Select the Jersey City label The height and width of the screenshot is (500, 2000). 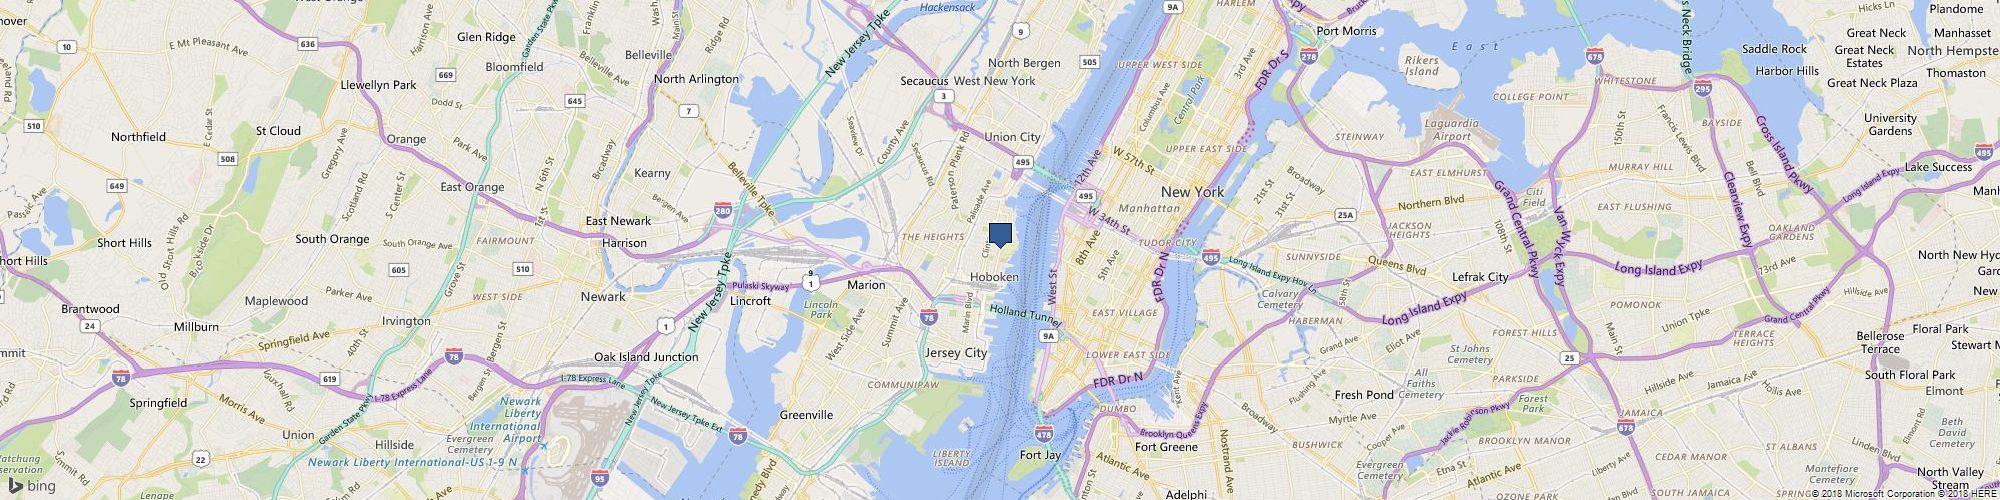(956, 353)
